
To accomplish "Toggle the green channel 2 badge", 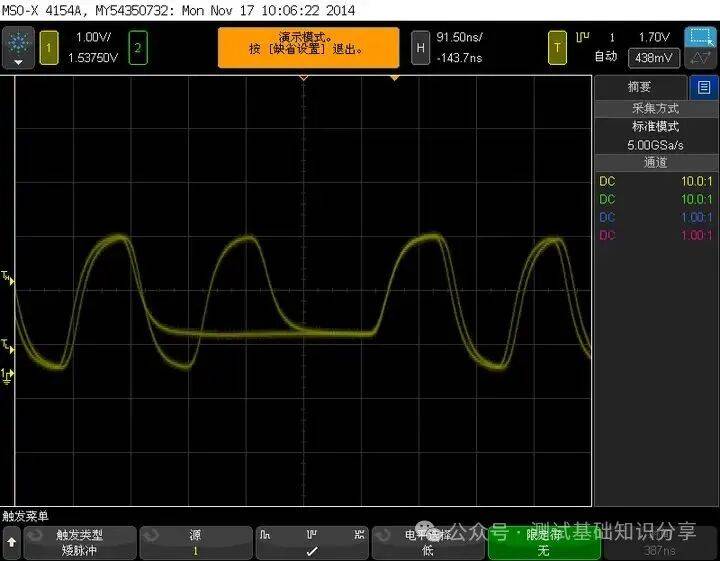I will pyautogui.click(x=138, y=46).
